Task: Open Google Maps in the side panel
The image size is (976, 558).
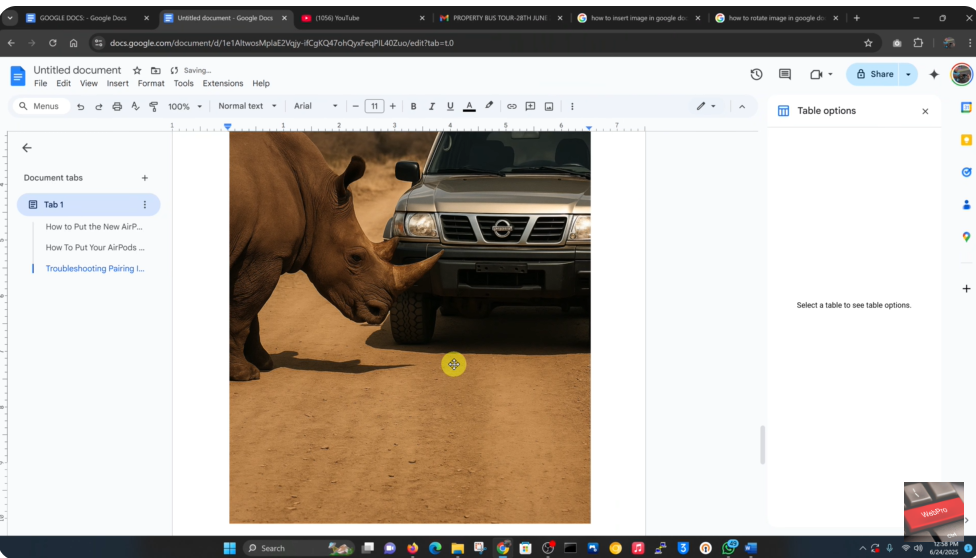Action: (966, 237)
